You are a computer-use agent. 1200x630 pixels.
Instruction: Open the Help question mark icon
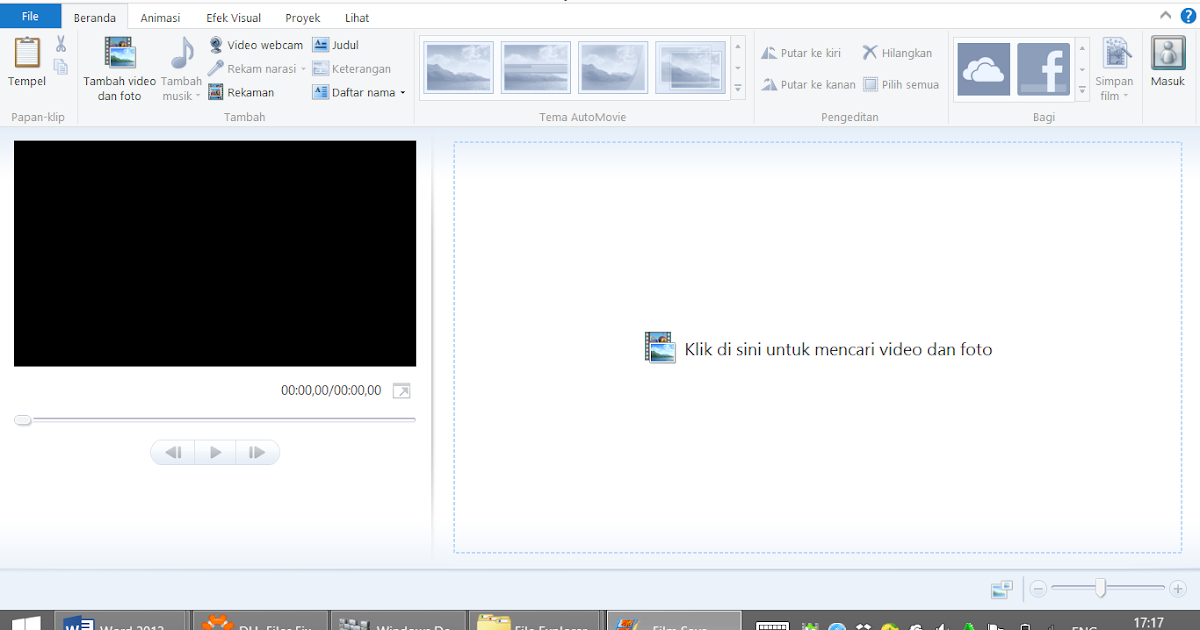pos(1187,15)
